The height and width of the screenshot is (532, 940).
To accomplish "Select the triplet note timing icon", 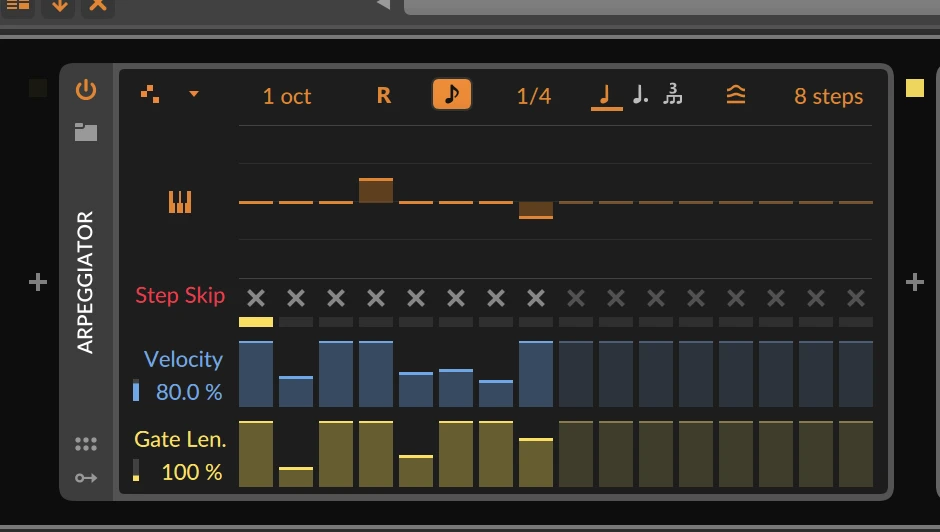I will [x=673, y=96].
